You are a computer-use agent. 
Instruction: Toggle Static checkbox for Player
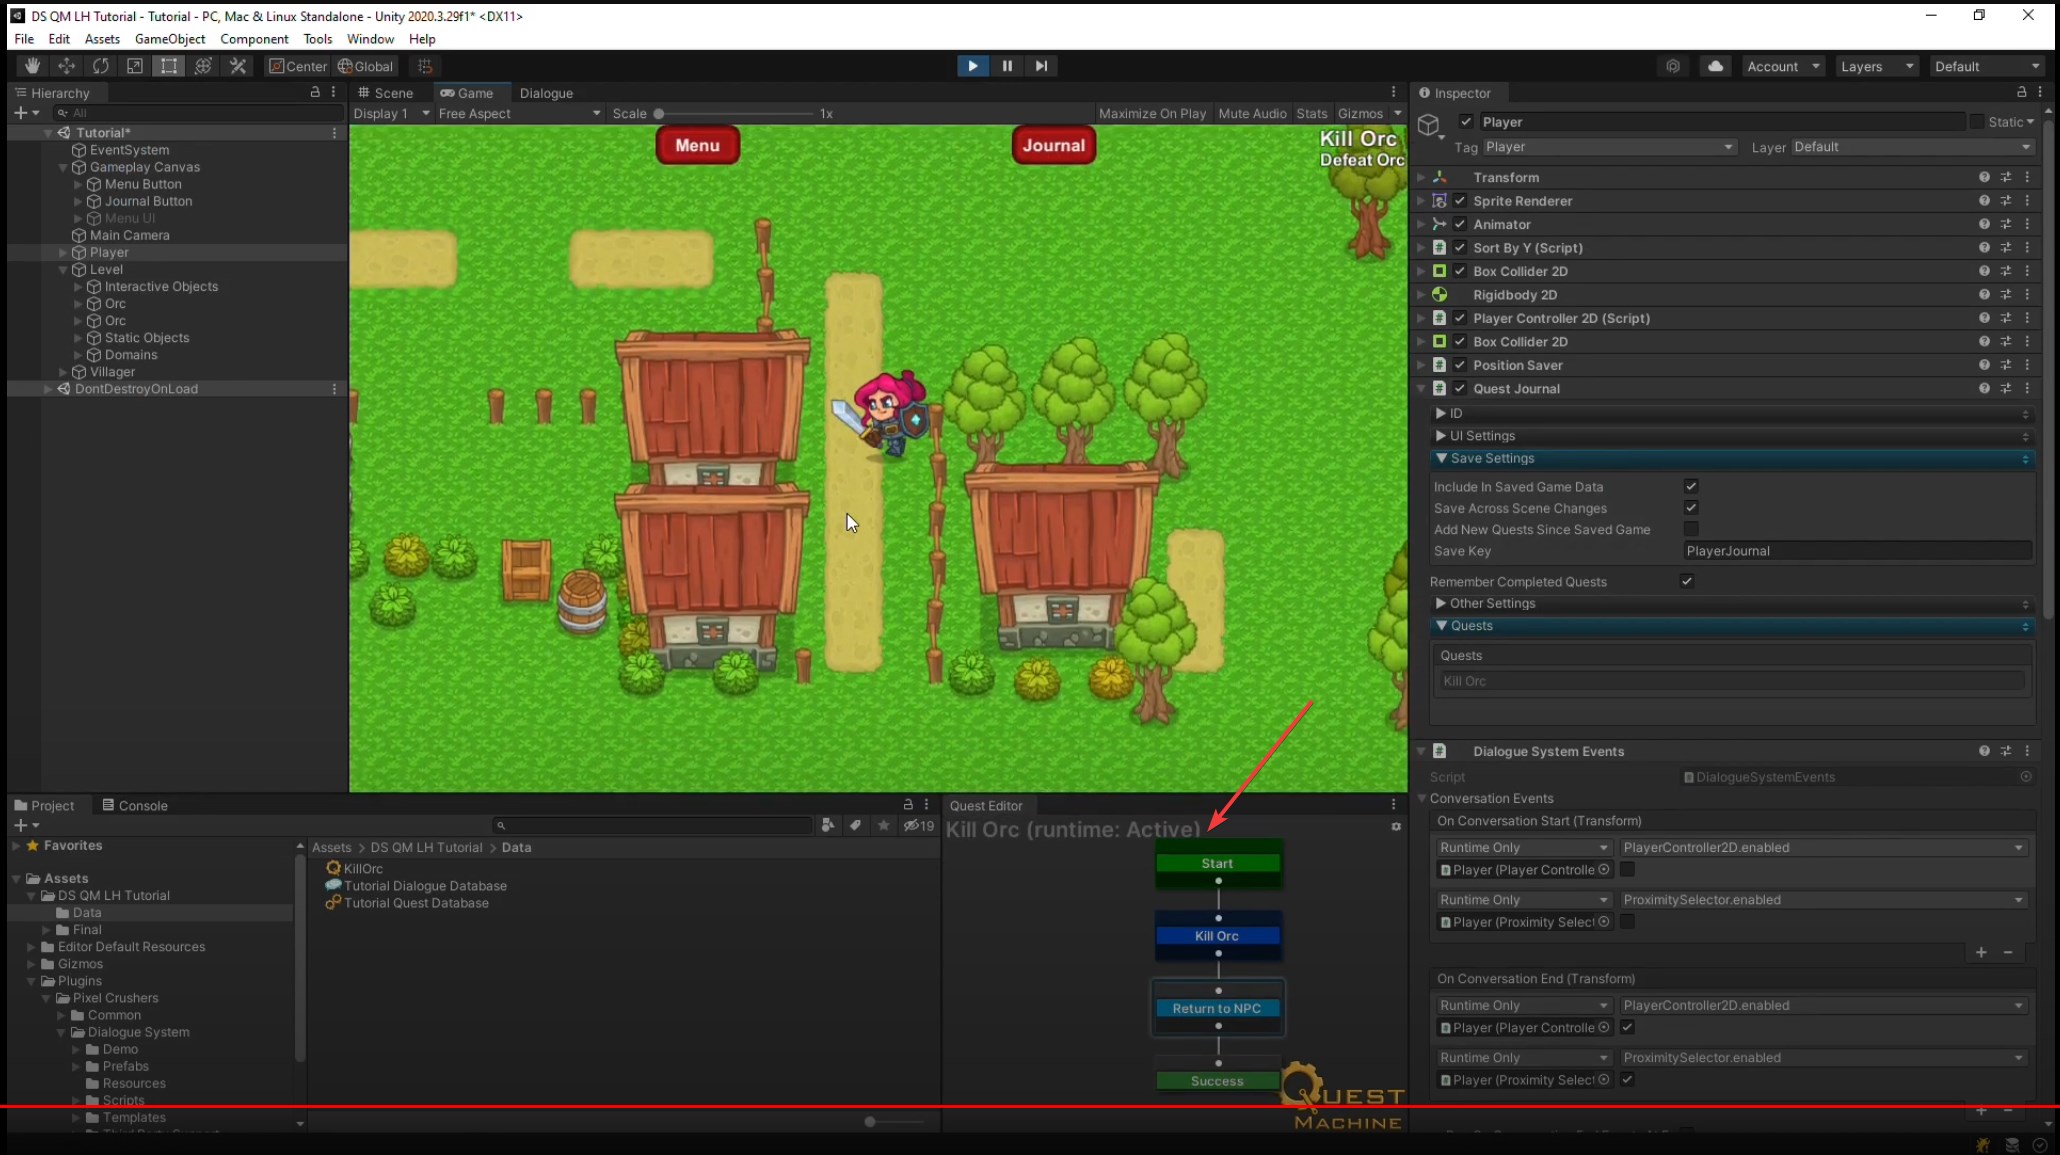point(1976,121)
